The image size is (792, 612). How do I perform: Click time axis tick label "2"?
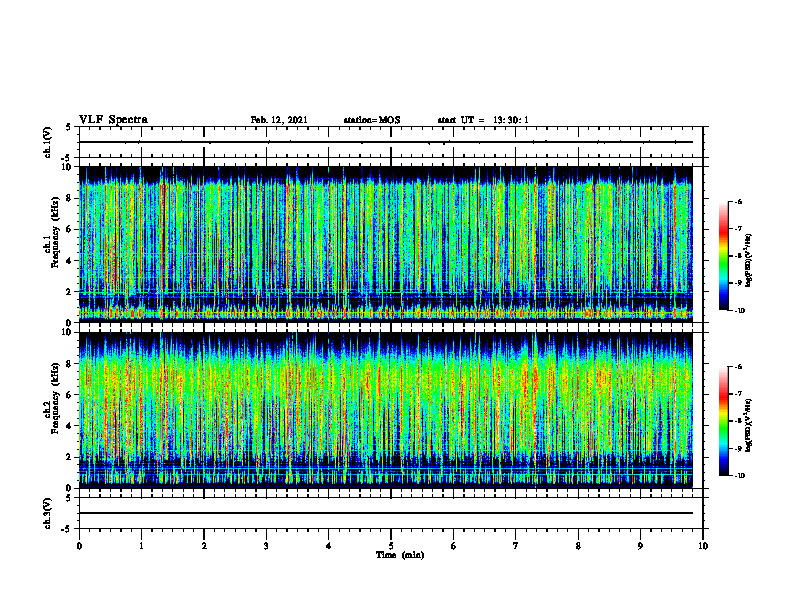(x=204, y=546)
